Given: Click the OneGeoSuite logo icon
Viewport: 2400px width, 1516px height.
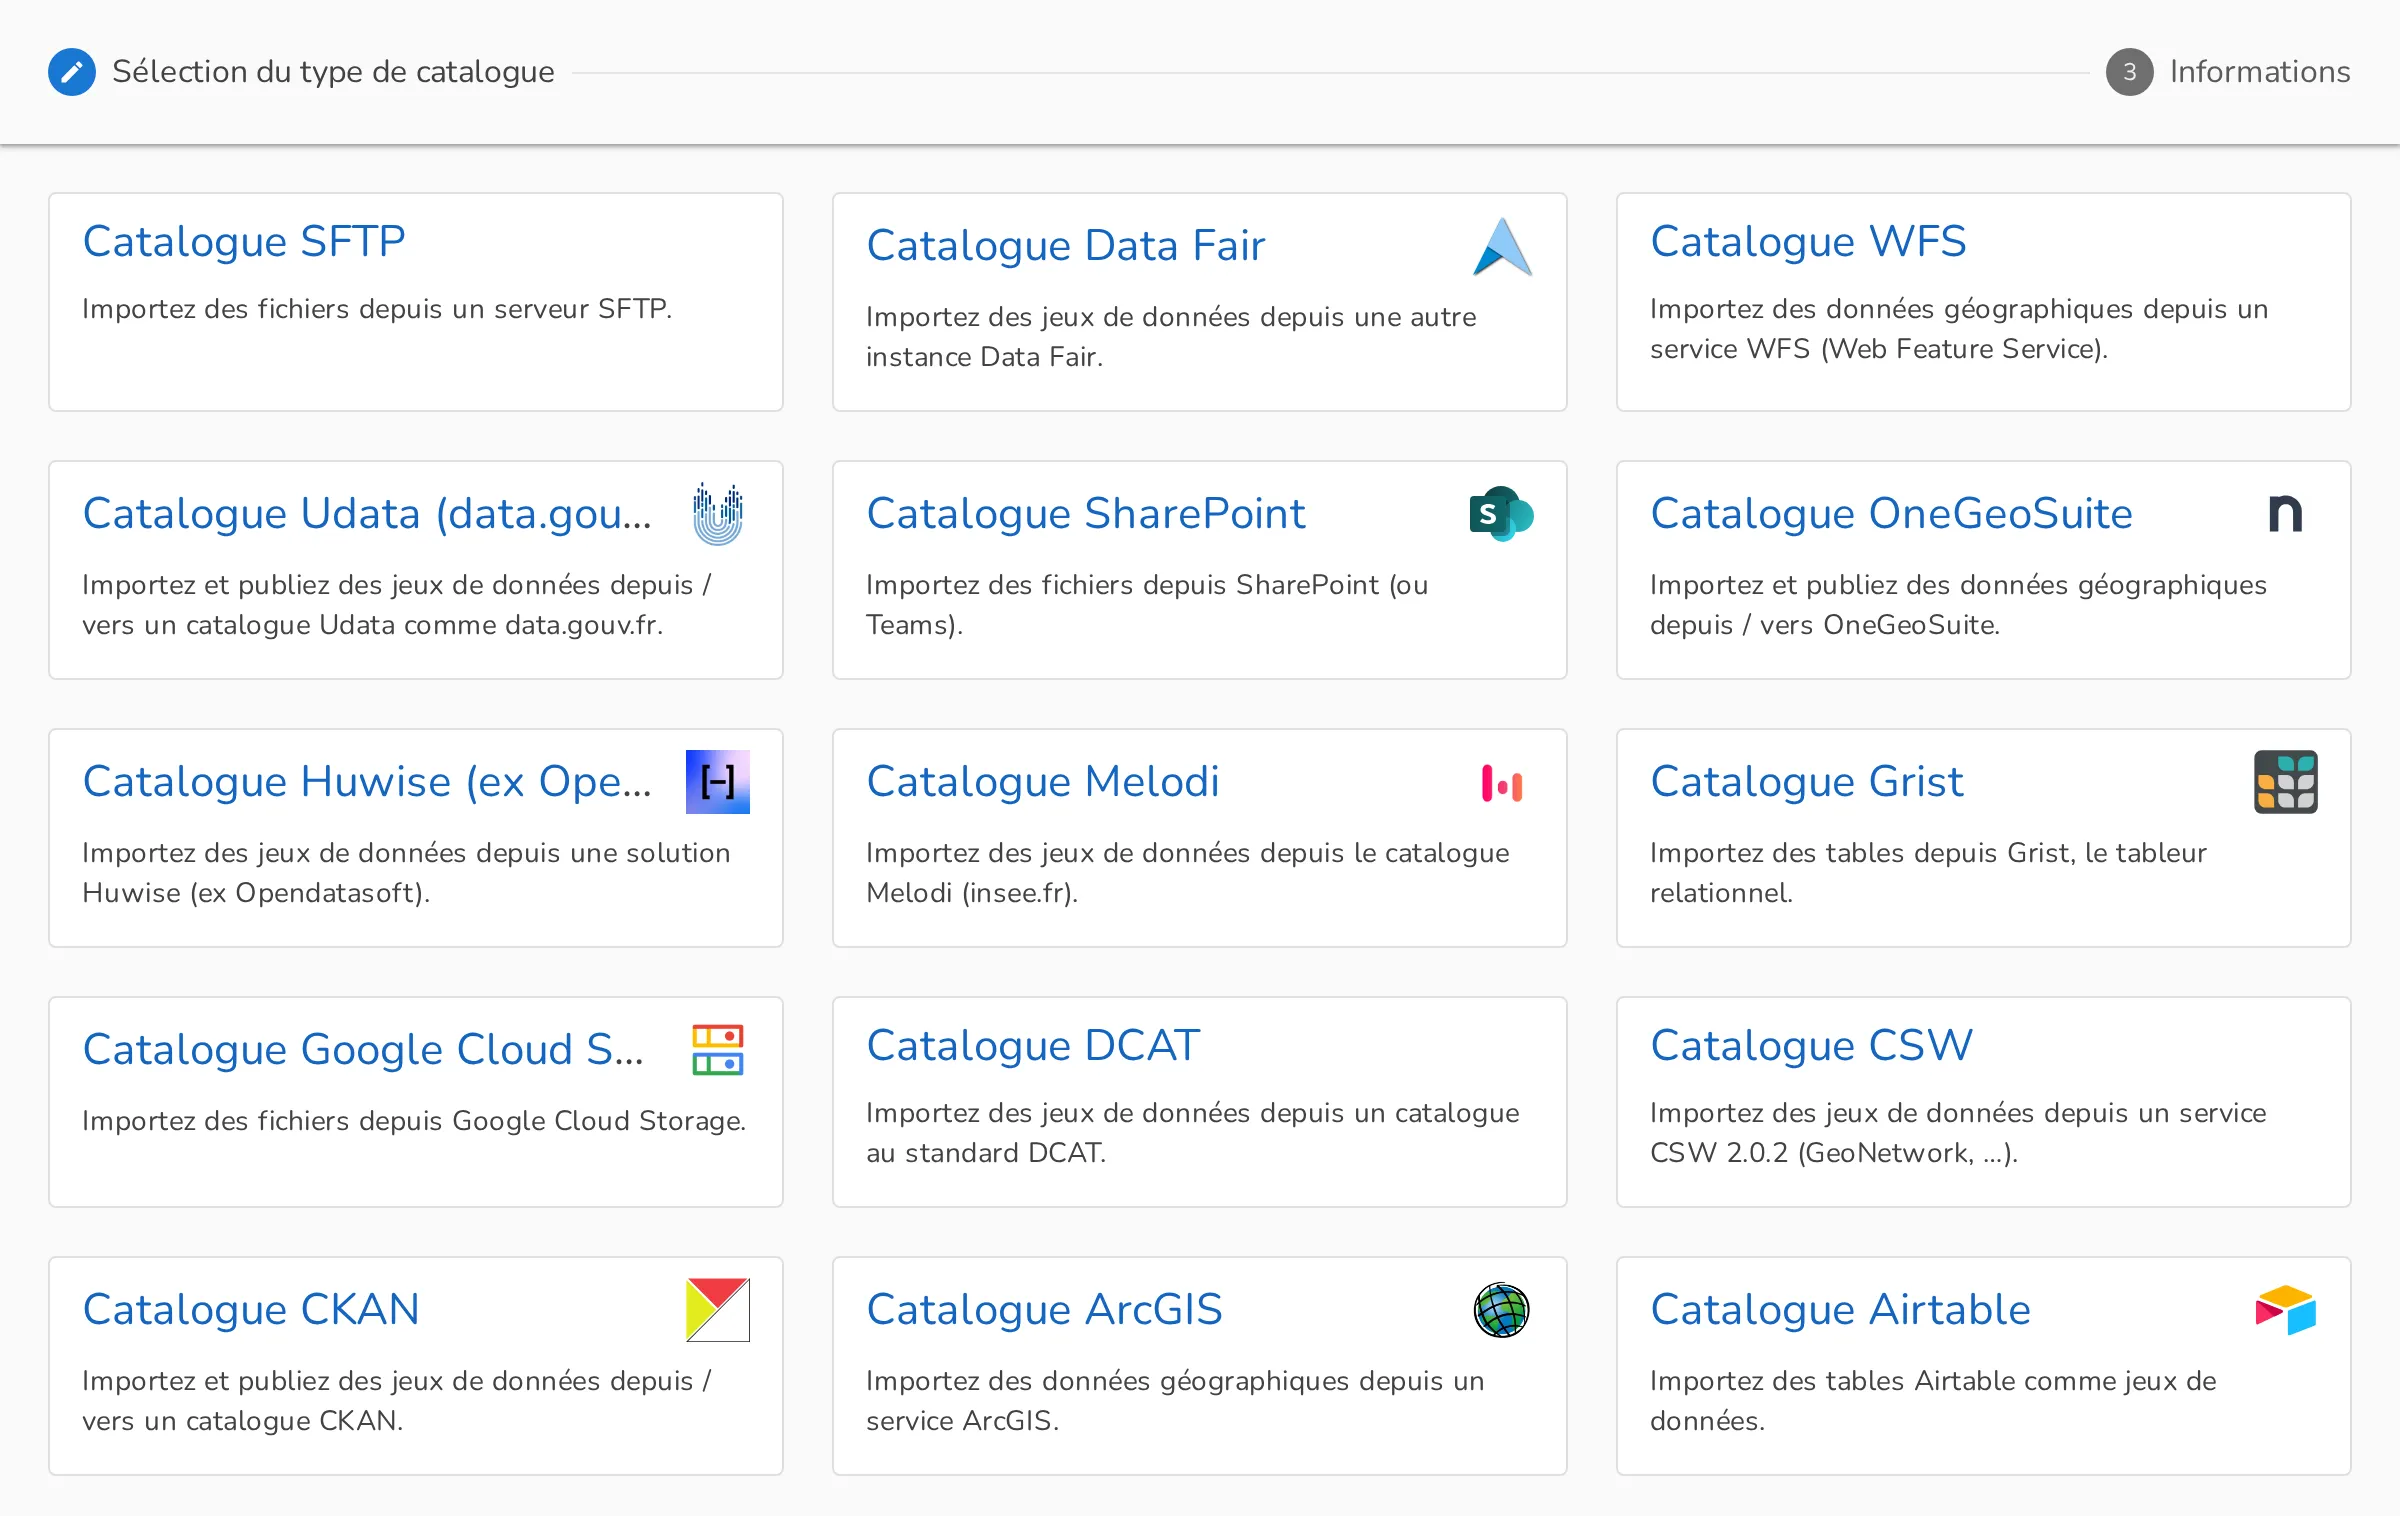Looking at the screenshot, I should 2286,514.
